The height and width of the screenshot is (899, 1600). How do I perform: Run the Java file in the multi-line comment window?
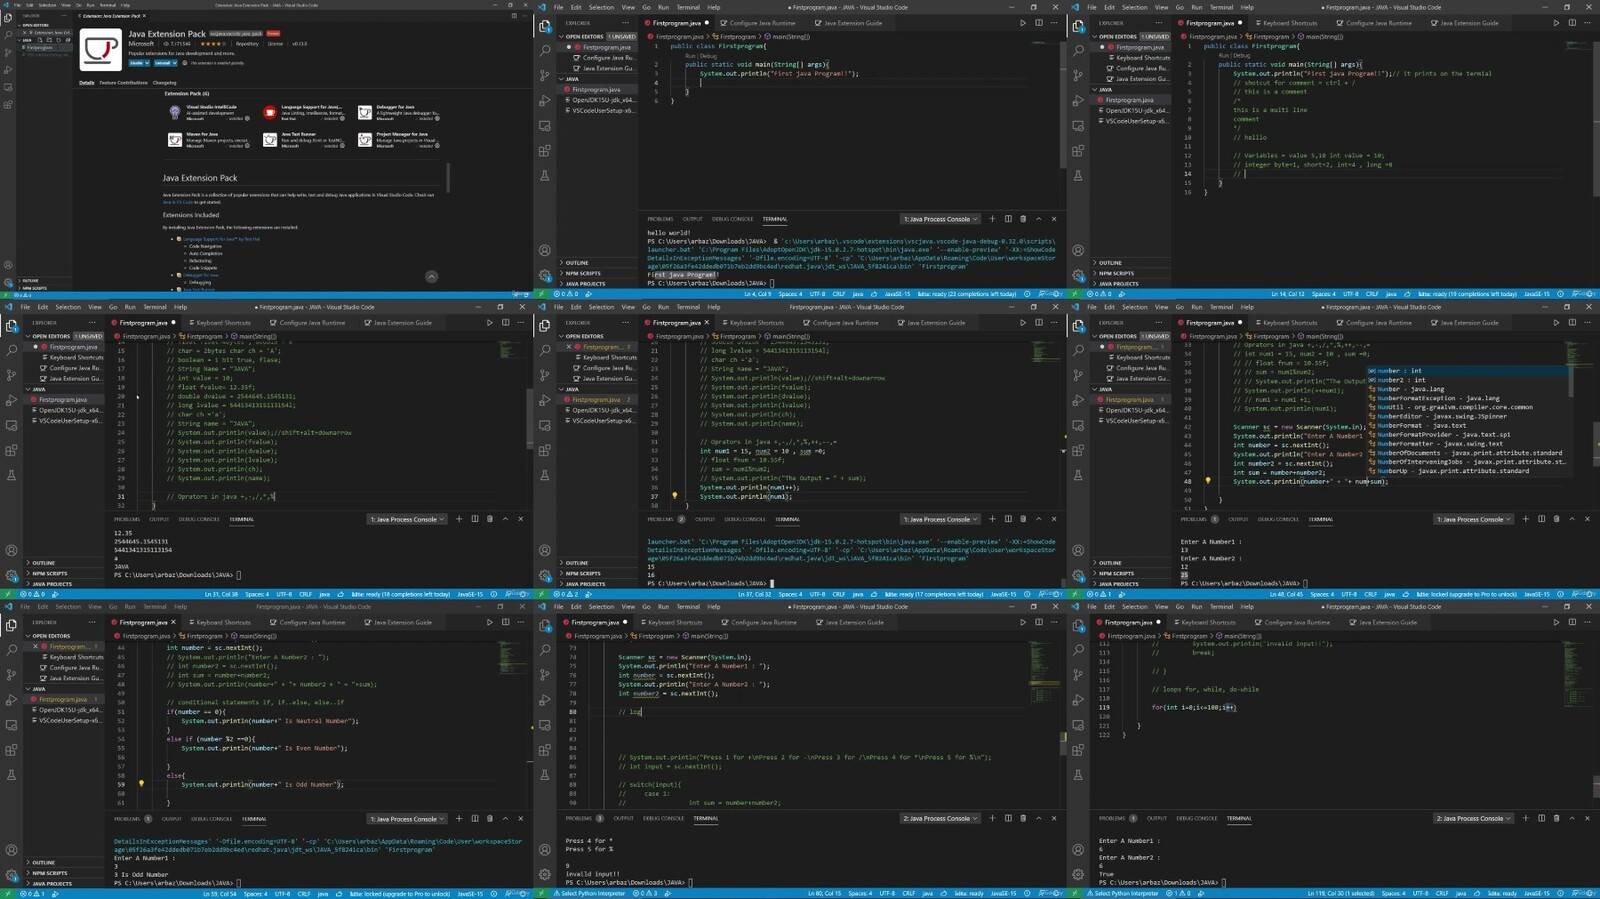[x=1556, y=23]
